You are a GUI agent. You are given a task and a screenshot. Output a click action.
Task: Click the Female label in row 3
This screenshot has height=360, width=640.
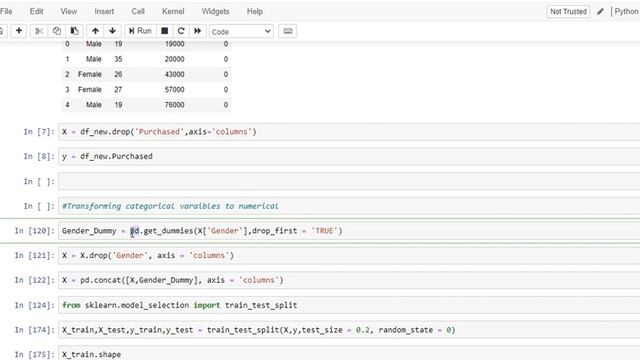coord(89,89)
